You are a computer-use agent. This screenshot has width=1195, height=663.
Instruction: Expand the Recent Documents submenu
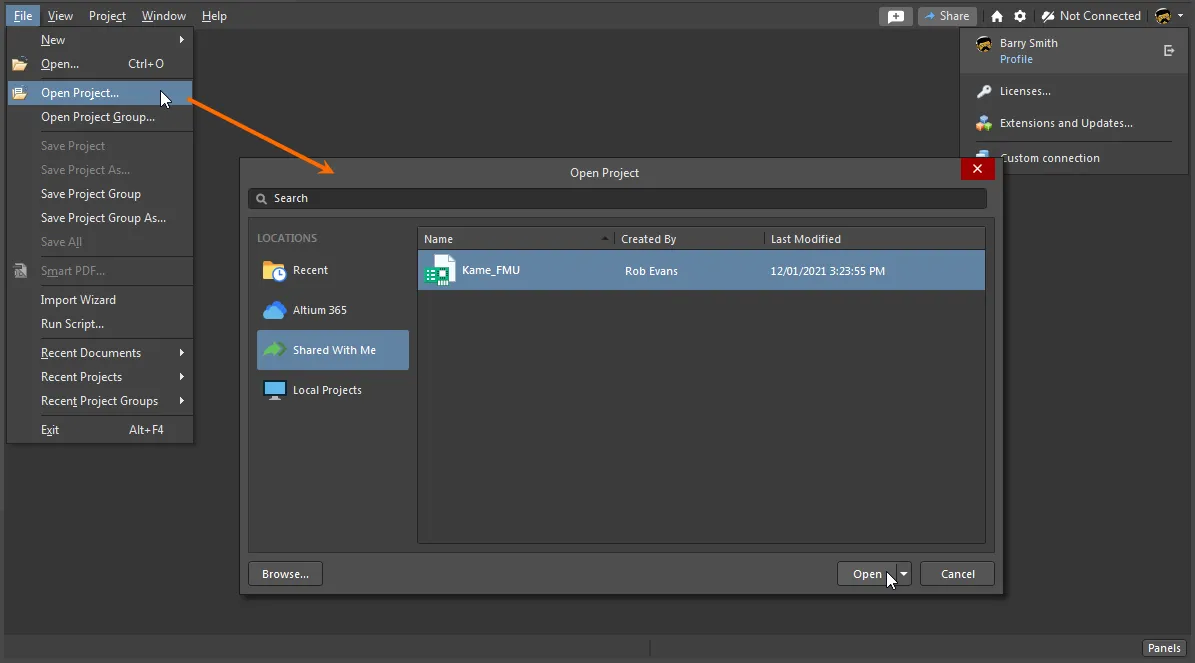click(181, 353)
